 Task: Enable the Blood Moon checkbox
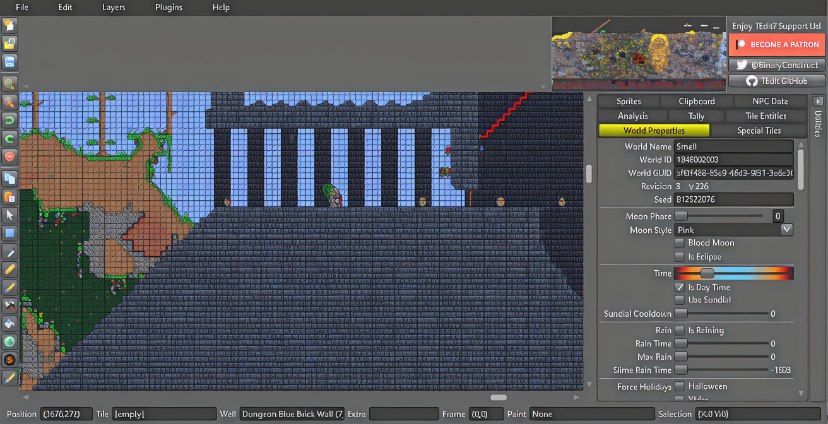[x=680, y=243]
